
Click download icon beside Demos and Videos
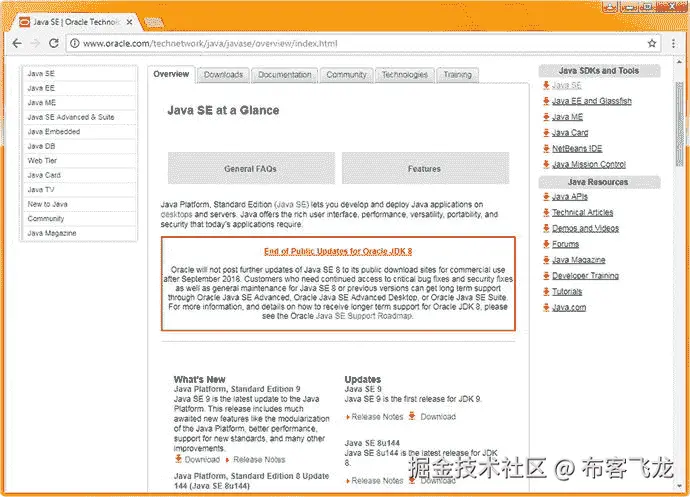(546, 228)
